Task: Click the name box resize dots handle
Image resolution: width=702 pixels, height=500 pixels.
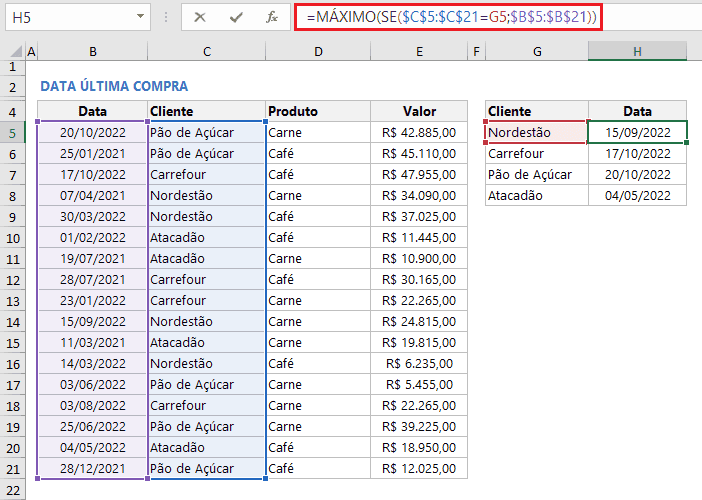Action: 164,17
